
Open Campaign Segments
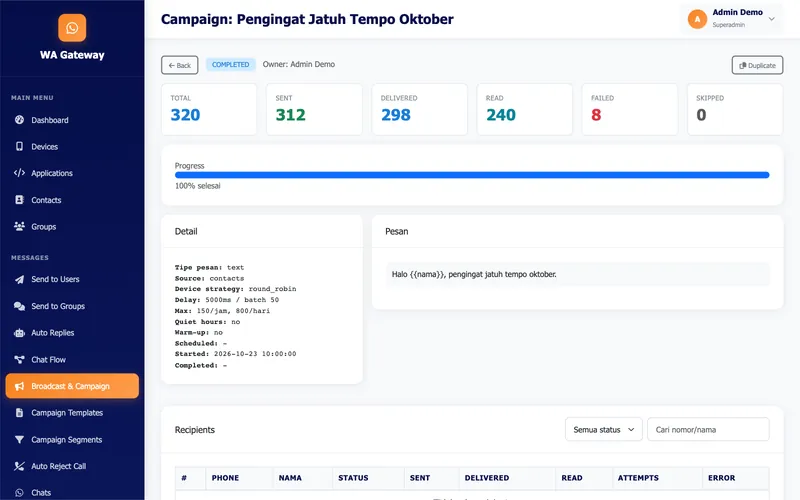[x=72, y=440]
